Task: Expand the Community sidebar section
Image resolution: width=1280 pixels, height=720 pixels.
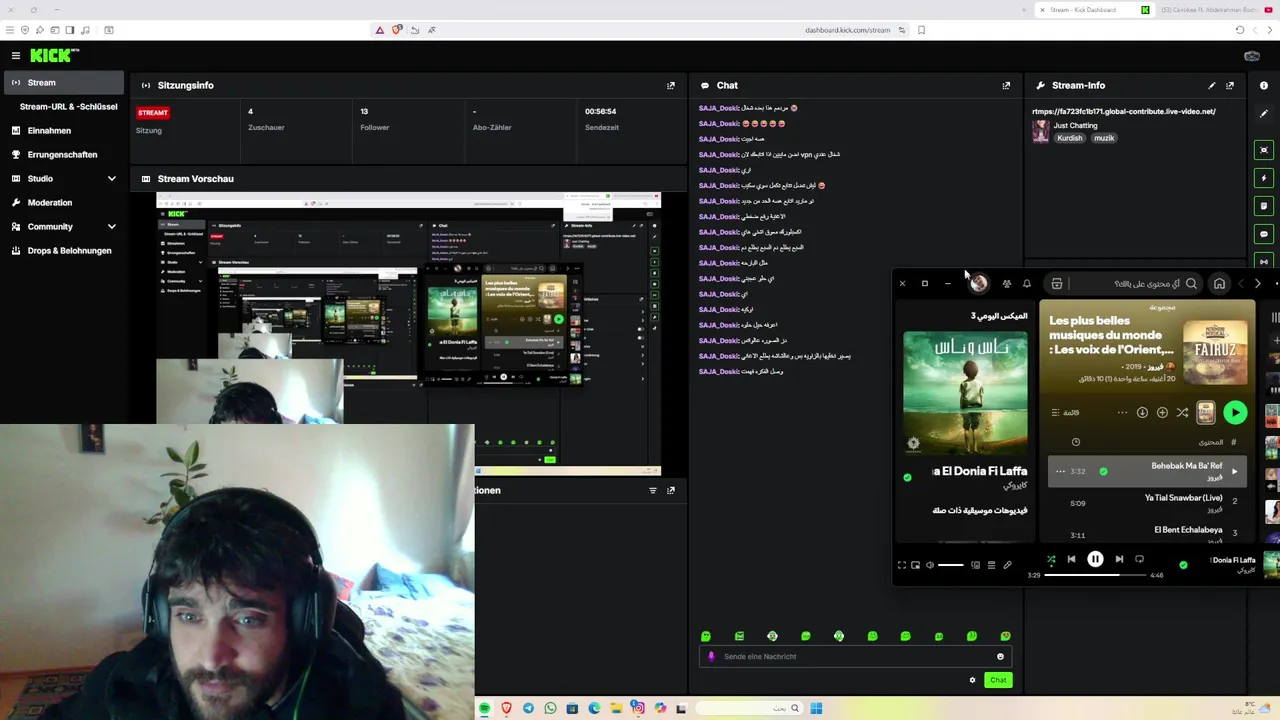Action: [64, 227]
